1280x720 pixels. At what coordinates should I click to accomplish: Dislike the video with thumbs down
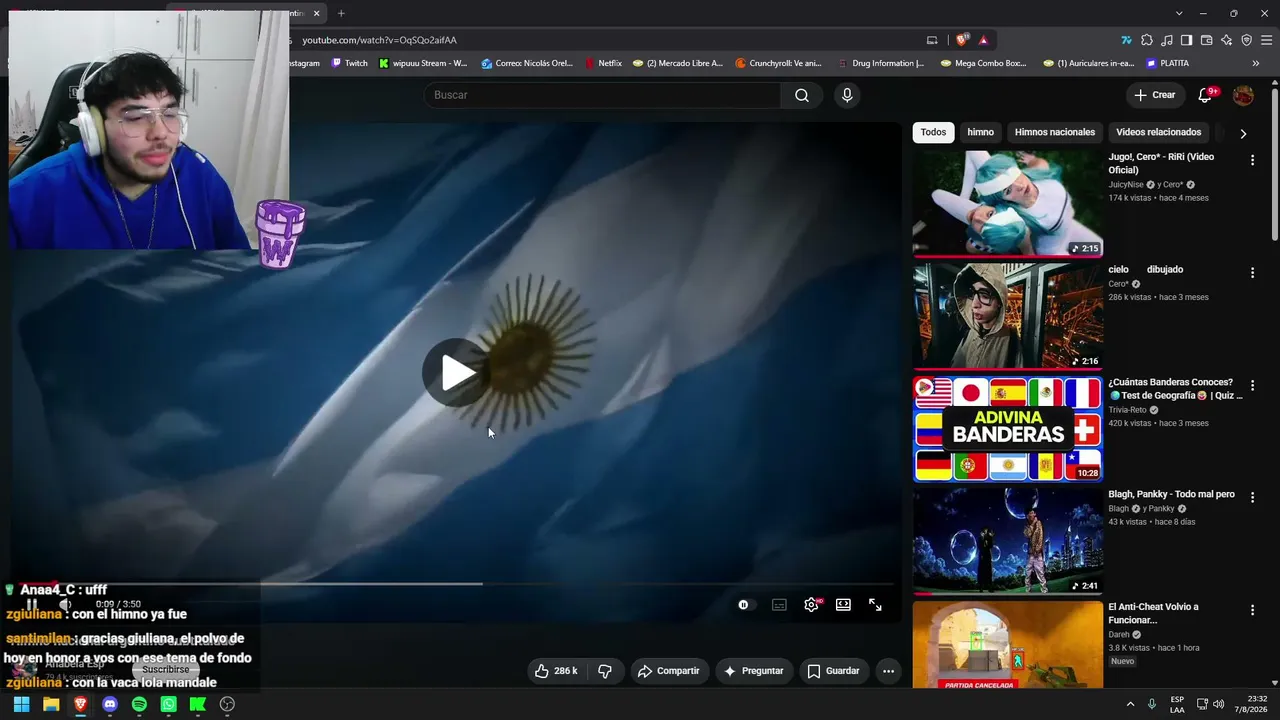pyautogui.click(x=605, y=671)
